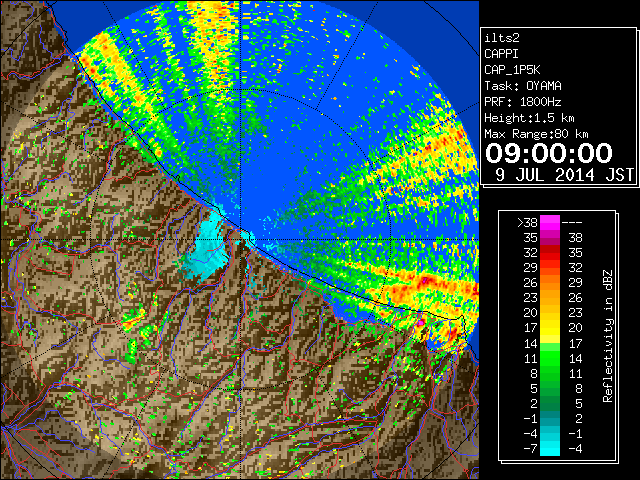Image resolution: width=640 pixels, height=480 pixels.
Task: Click the 'PRF: 1800Hz' line
Action: point(523,102)
